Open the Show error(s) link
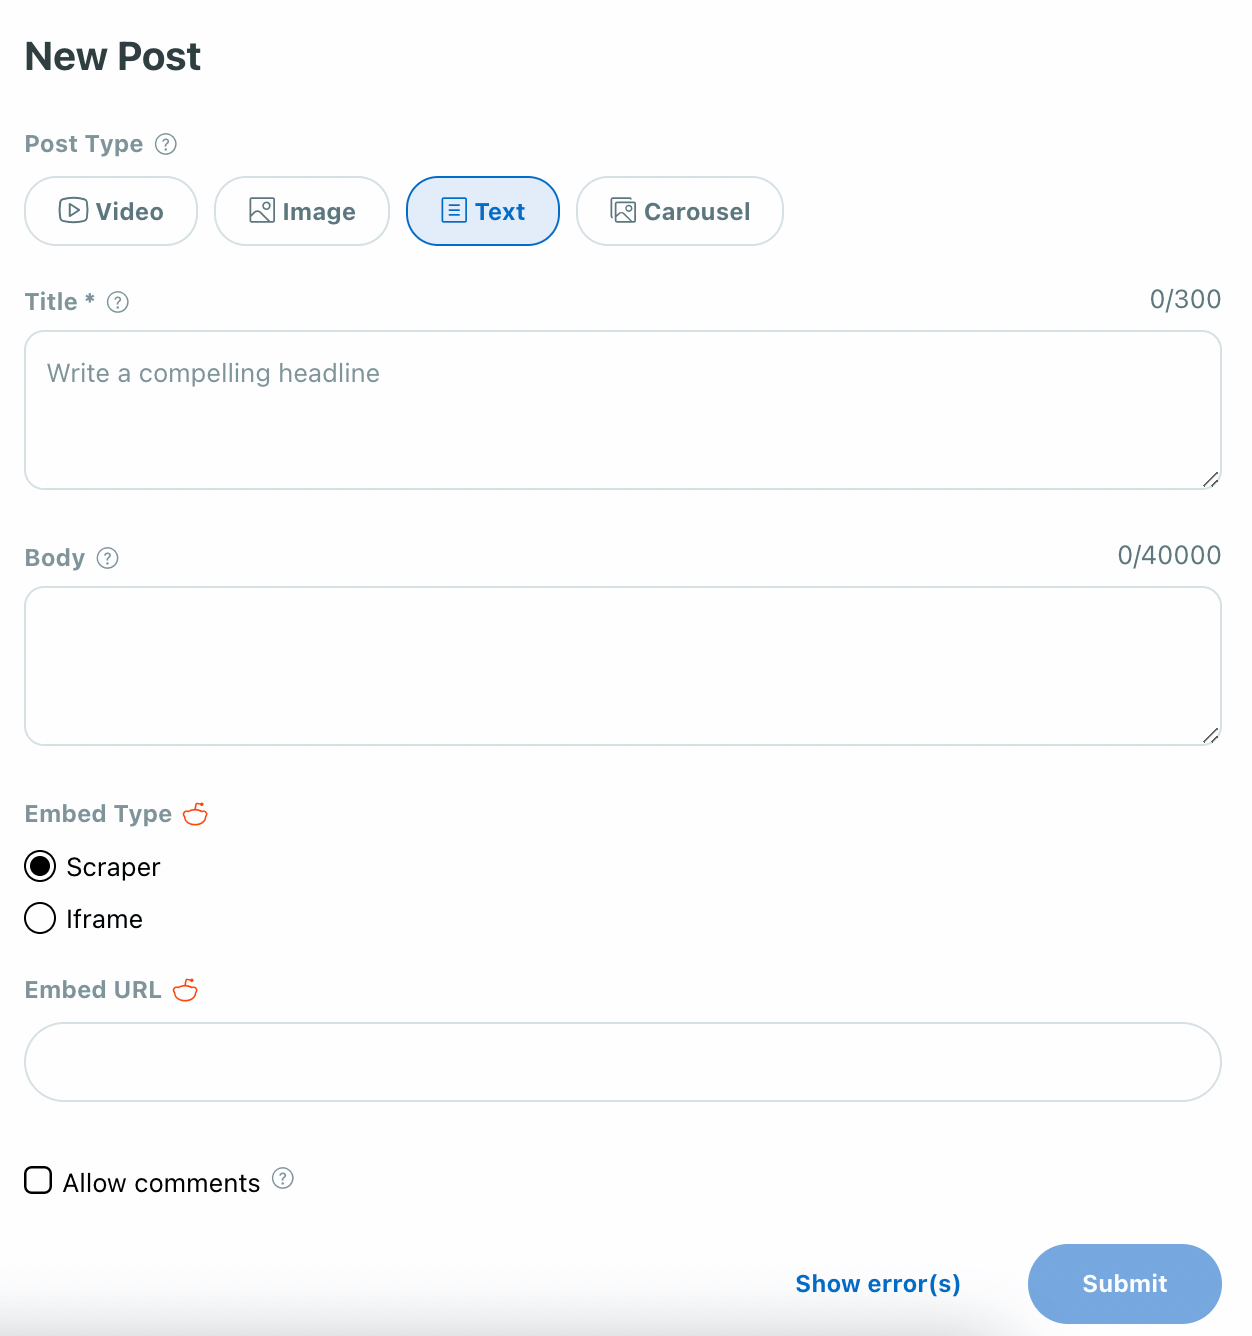The image size is (1252, 1336). pos(878,1284)
